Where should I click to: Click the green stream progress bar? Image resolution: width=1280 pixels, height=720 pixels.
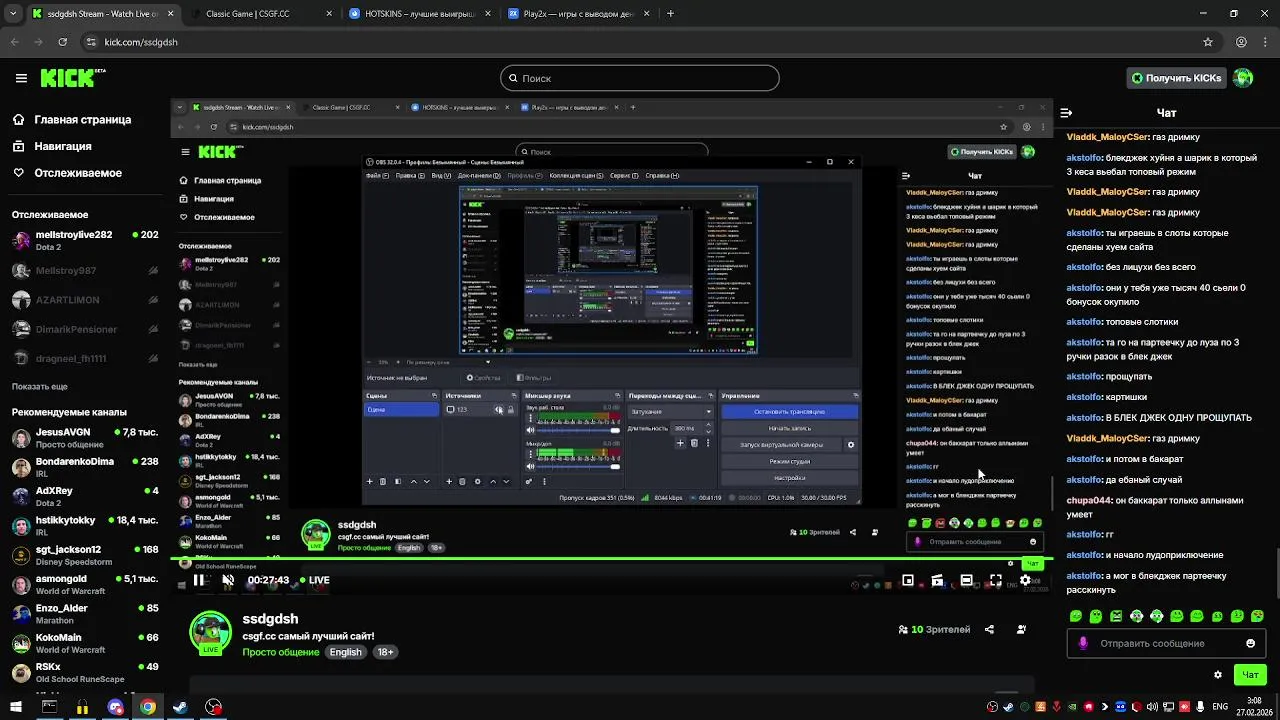tap(610, 559)
